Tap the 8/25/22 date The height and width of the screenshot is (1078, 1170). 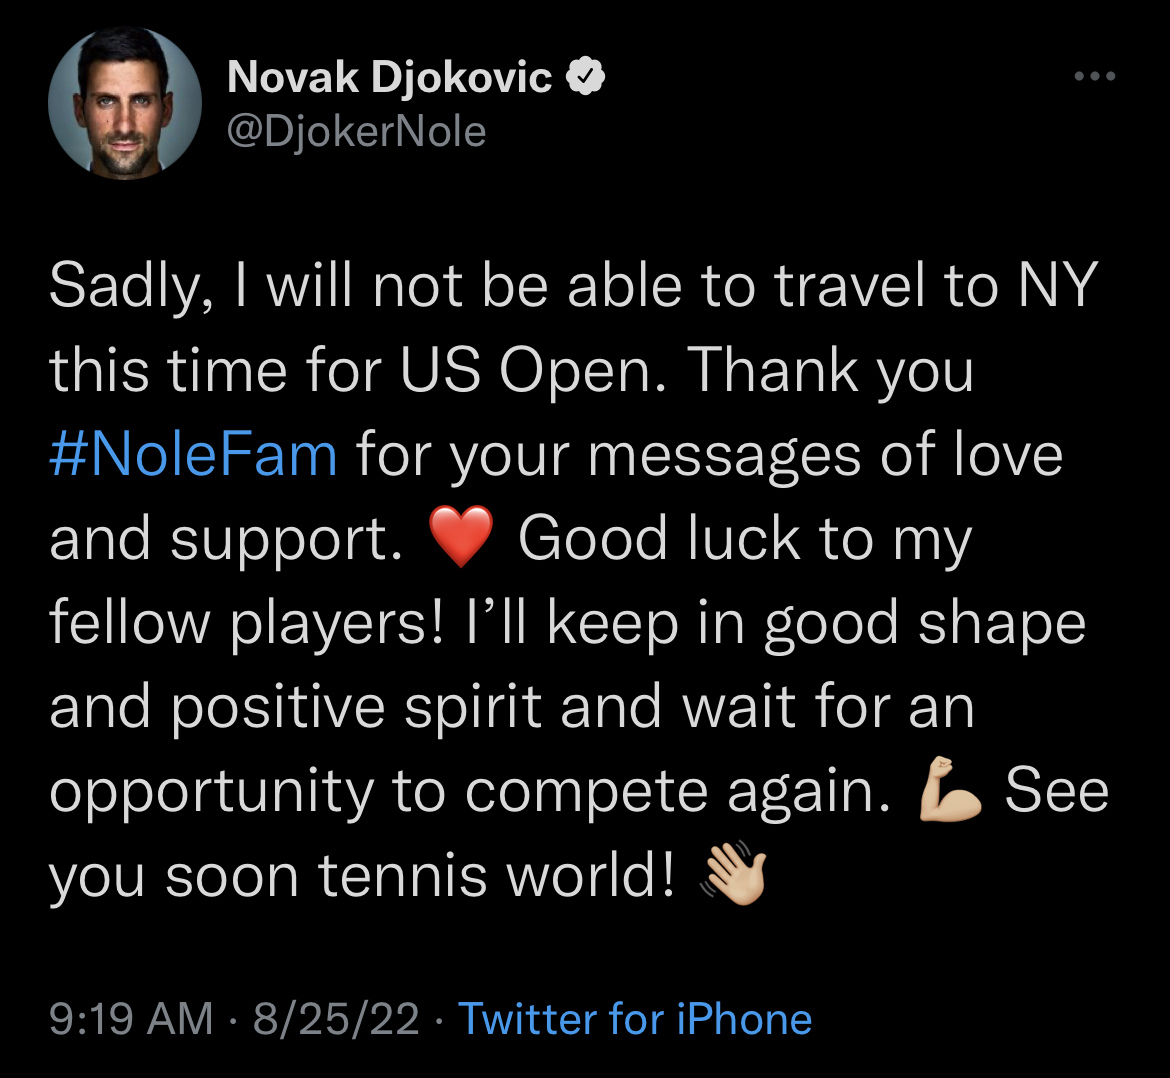tap(336, 1019)
